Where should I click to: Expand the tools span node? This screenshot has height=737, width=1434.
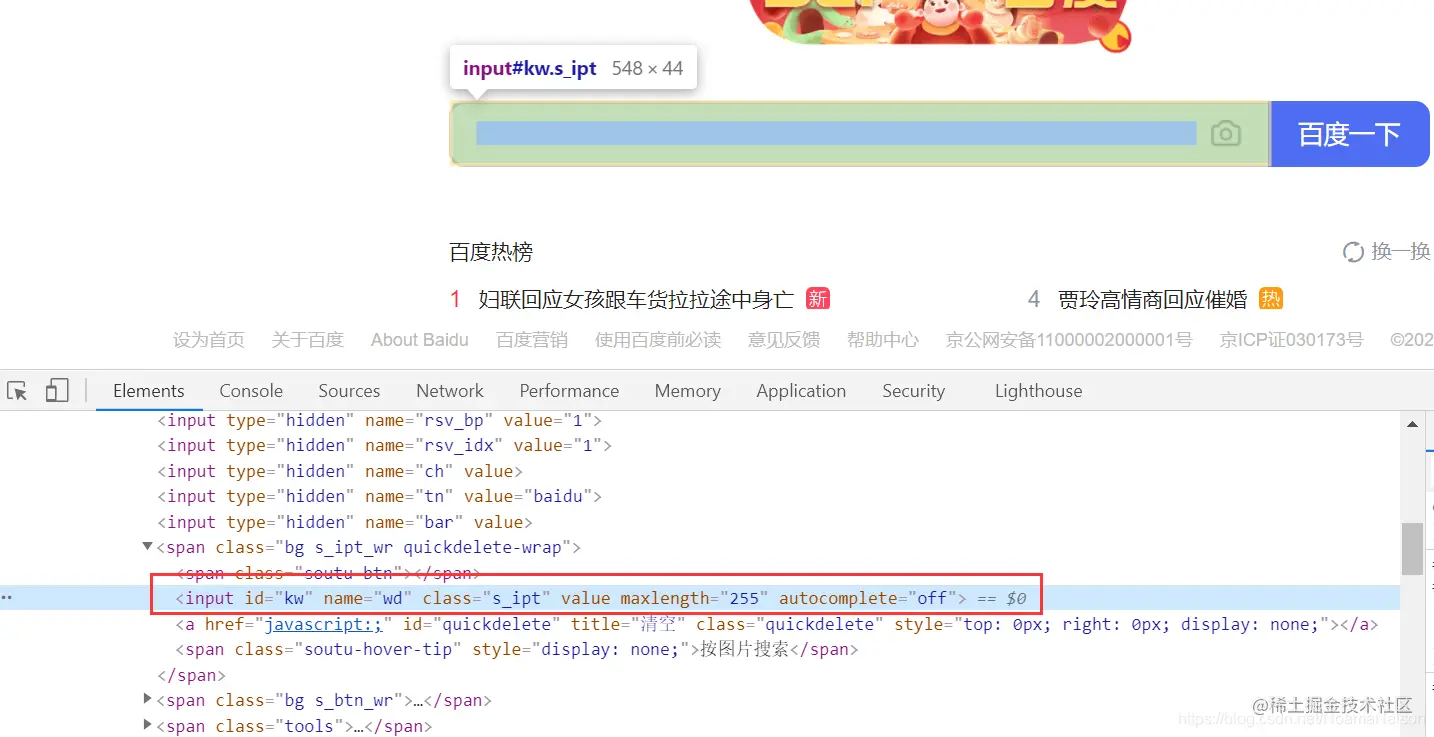coord(147,726)
